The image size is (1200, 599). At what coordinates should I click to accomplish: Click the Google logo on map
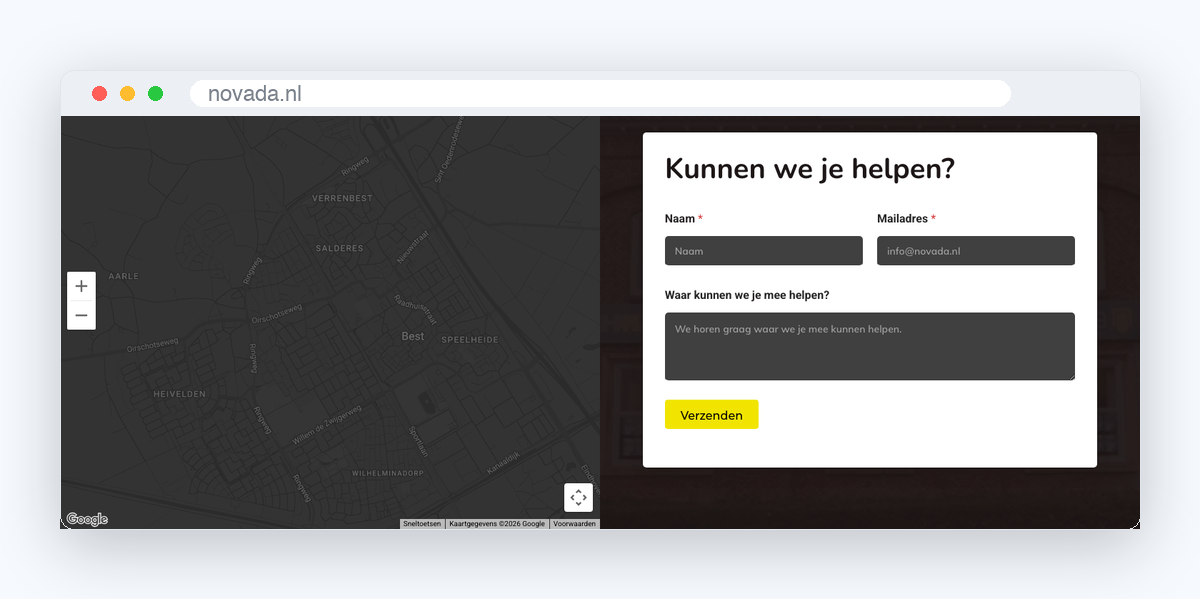(87, 519)
